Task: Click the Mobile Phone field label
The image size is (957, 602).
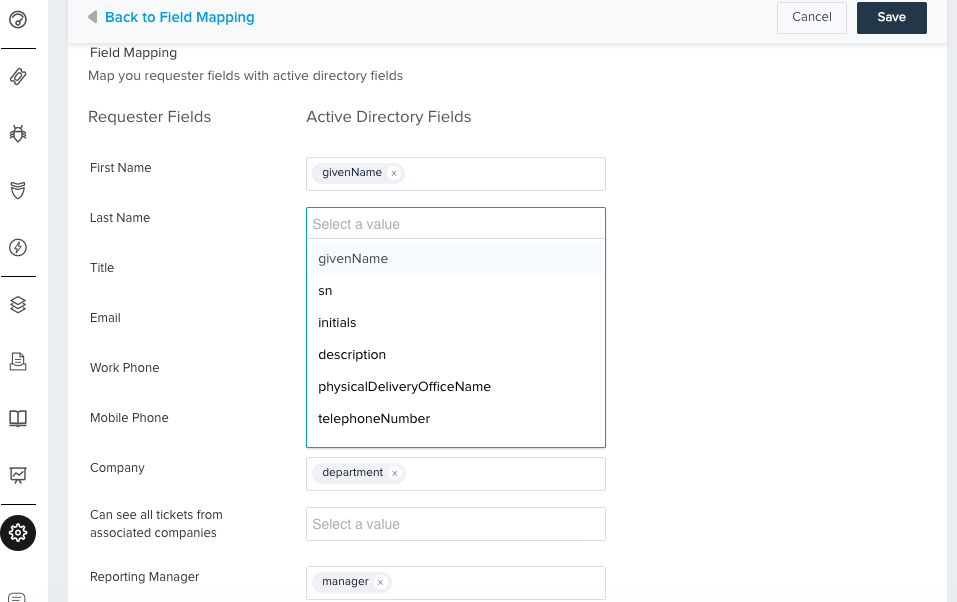Action: click(x=129, y=418)
